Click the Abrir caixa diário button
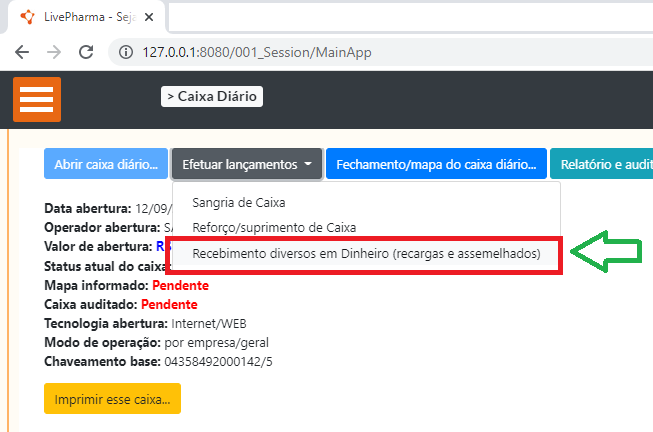 coord(106,164)
